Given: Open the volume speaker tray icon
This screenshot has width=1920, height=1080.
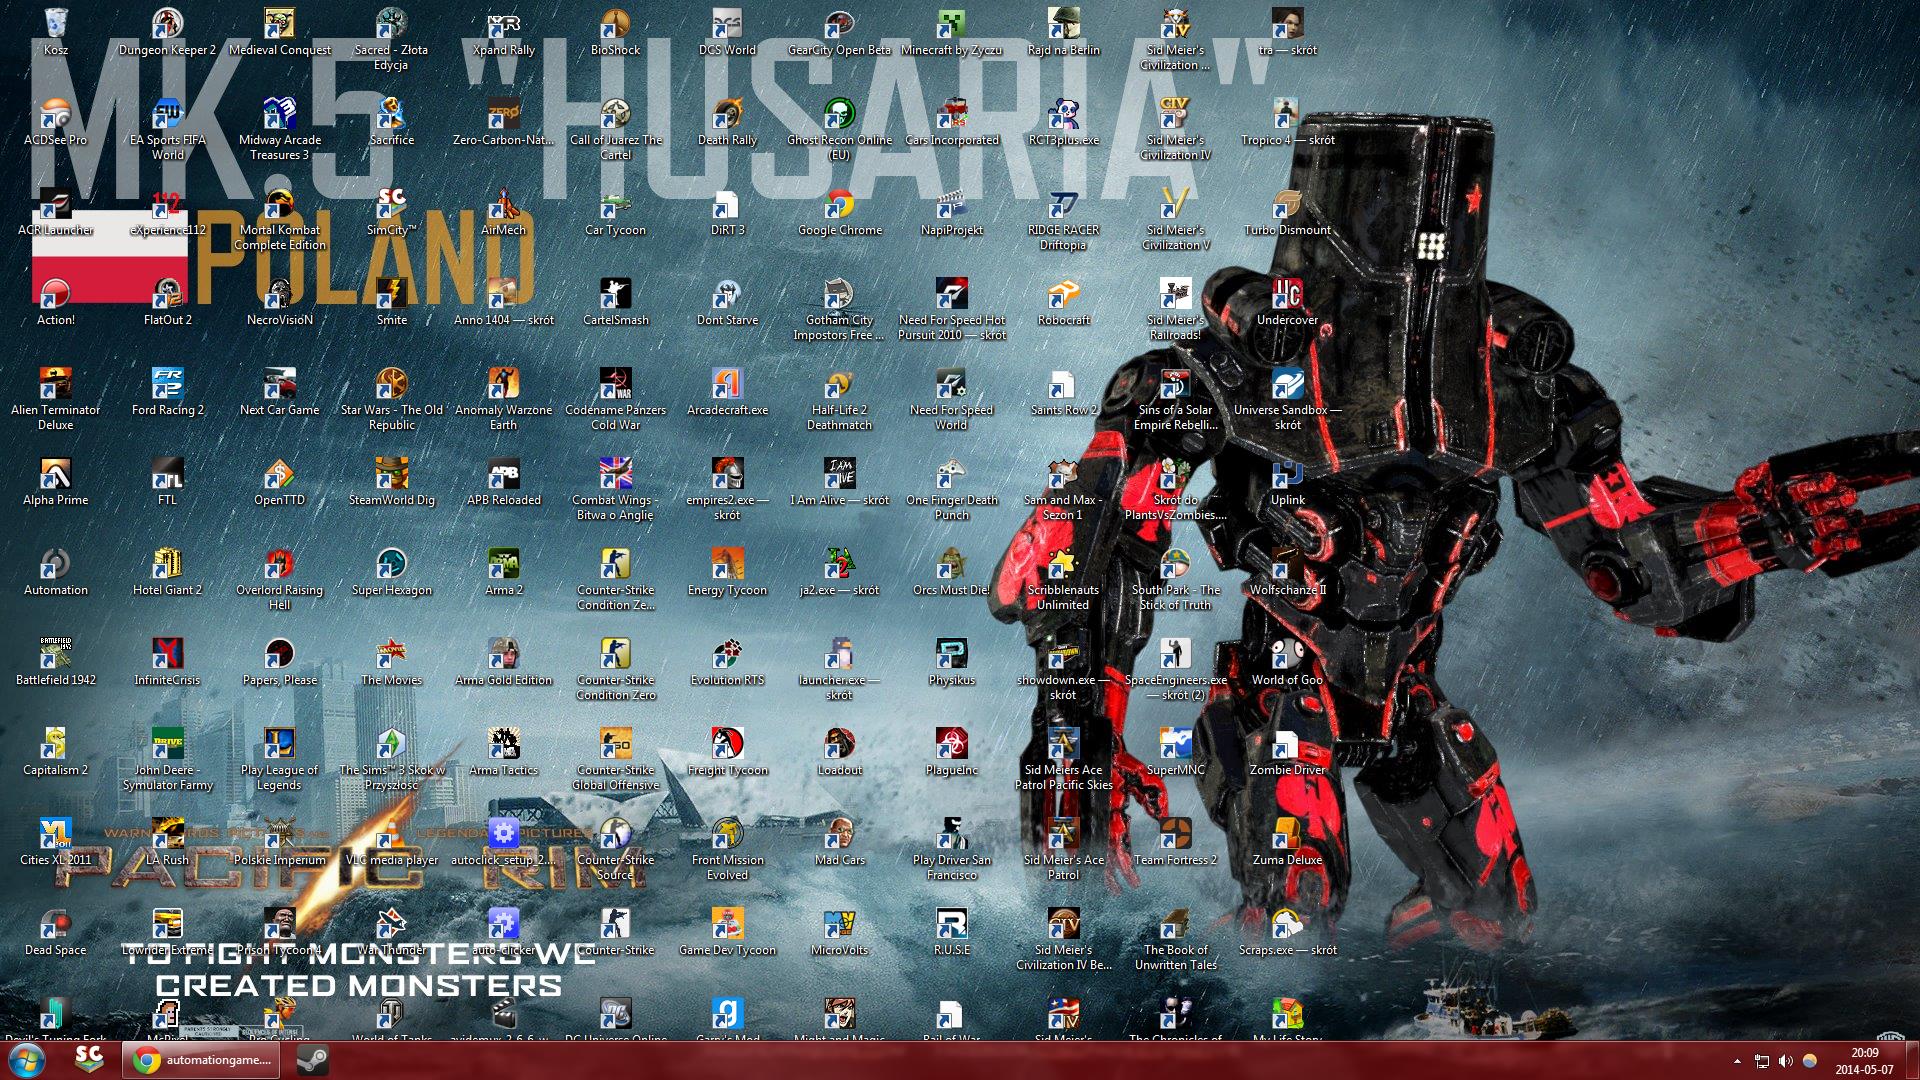Looking at the screenshot, I should coord(1785,1061).
